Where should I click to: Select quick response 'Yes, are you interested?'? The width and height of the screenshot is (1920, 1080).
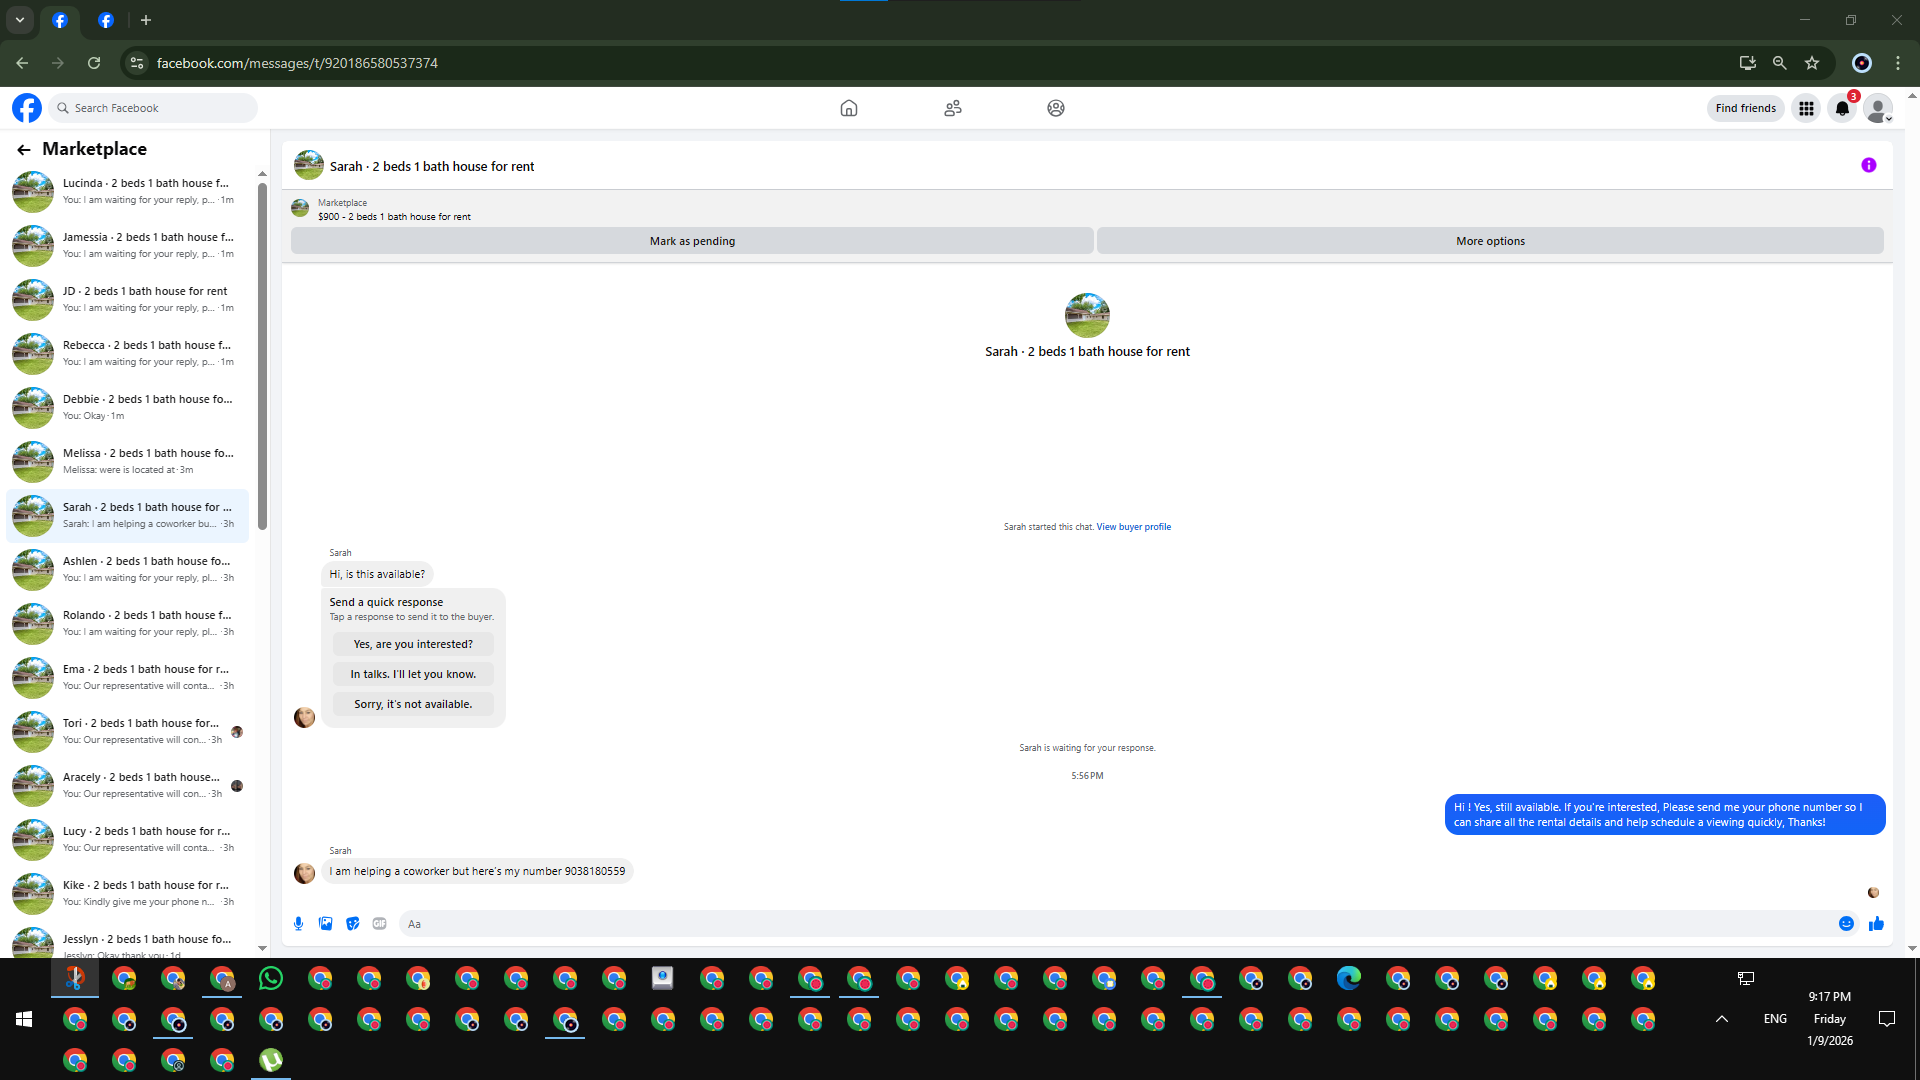point(413,644)
